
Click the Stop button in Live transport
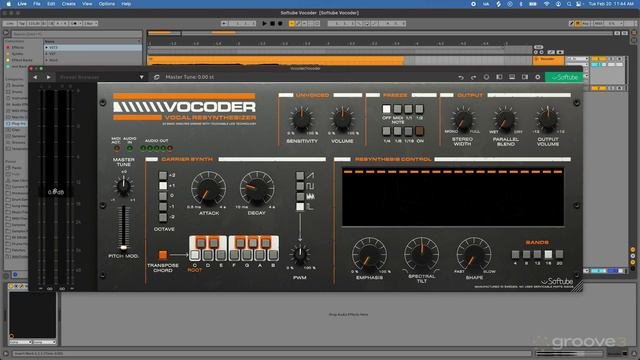[x=272, y=24]
